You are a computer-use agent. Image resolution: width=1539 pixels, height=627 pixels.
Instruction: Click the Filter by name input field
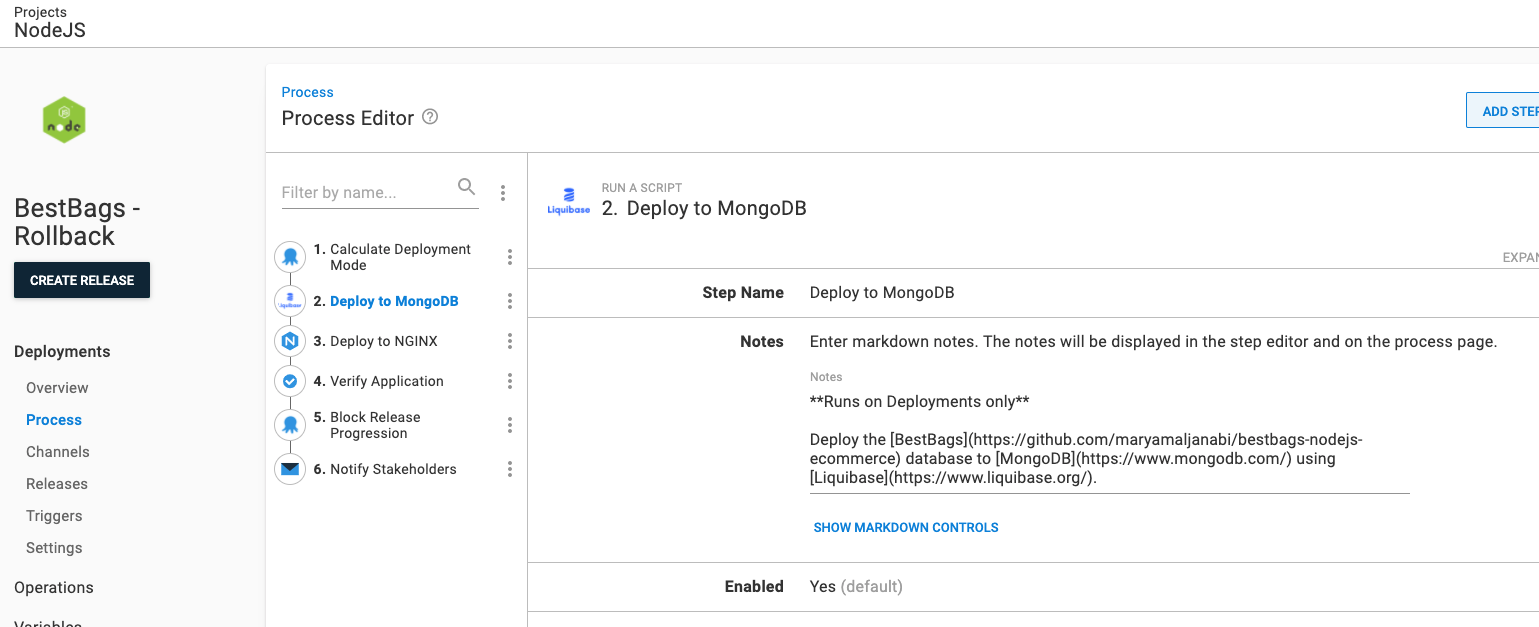365,192
